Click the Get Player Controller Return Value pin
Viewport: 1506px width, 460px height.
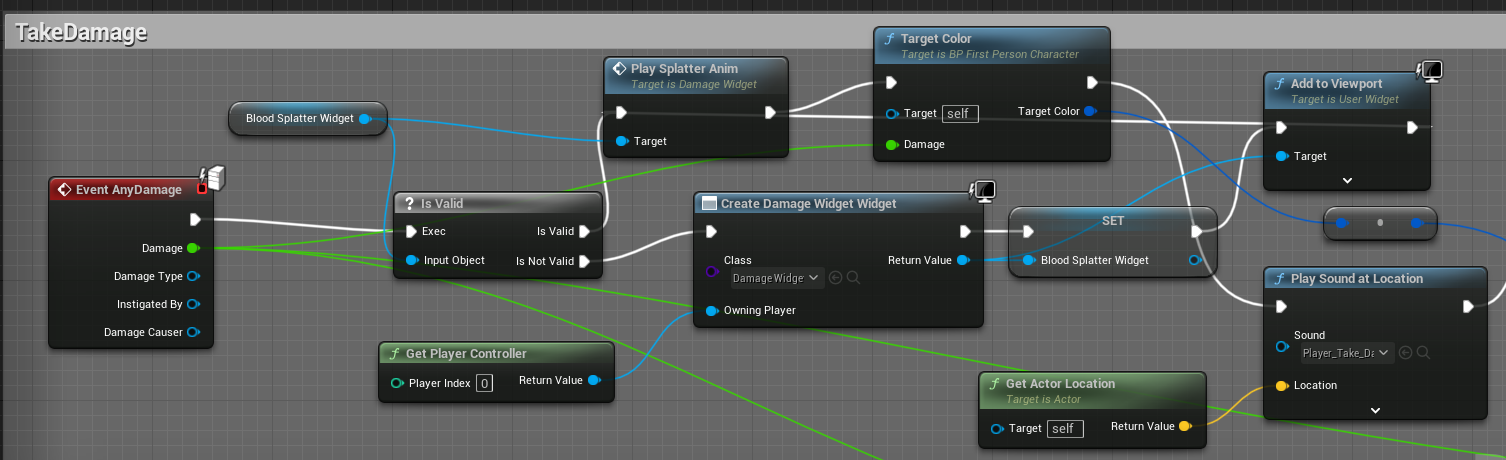[x=593, y=381]
